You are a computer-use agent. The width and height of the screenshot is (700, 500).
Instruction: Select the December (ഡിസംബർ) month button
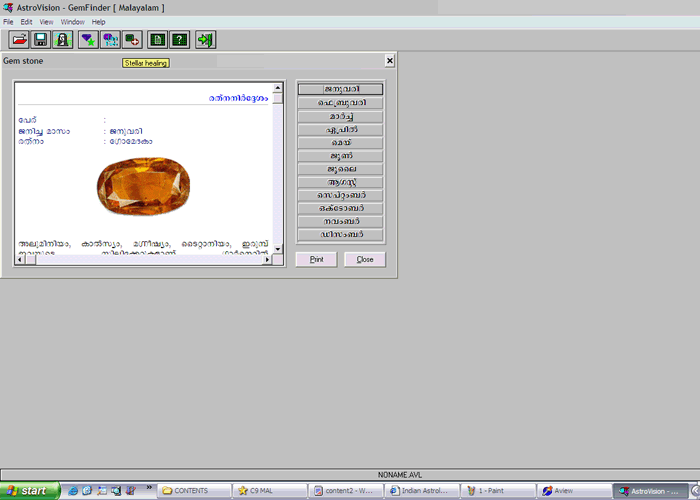click(x=340, y=234)
